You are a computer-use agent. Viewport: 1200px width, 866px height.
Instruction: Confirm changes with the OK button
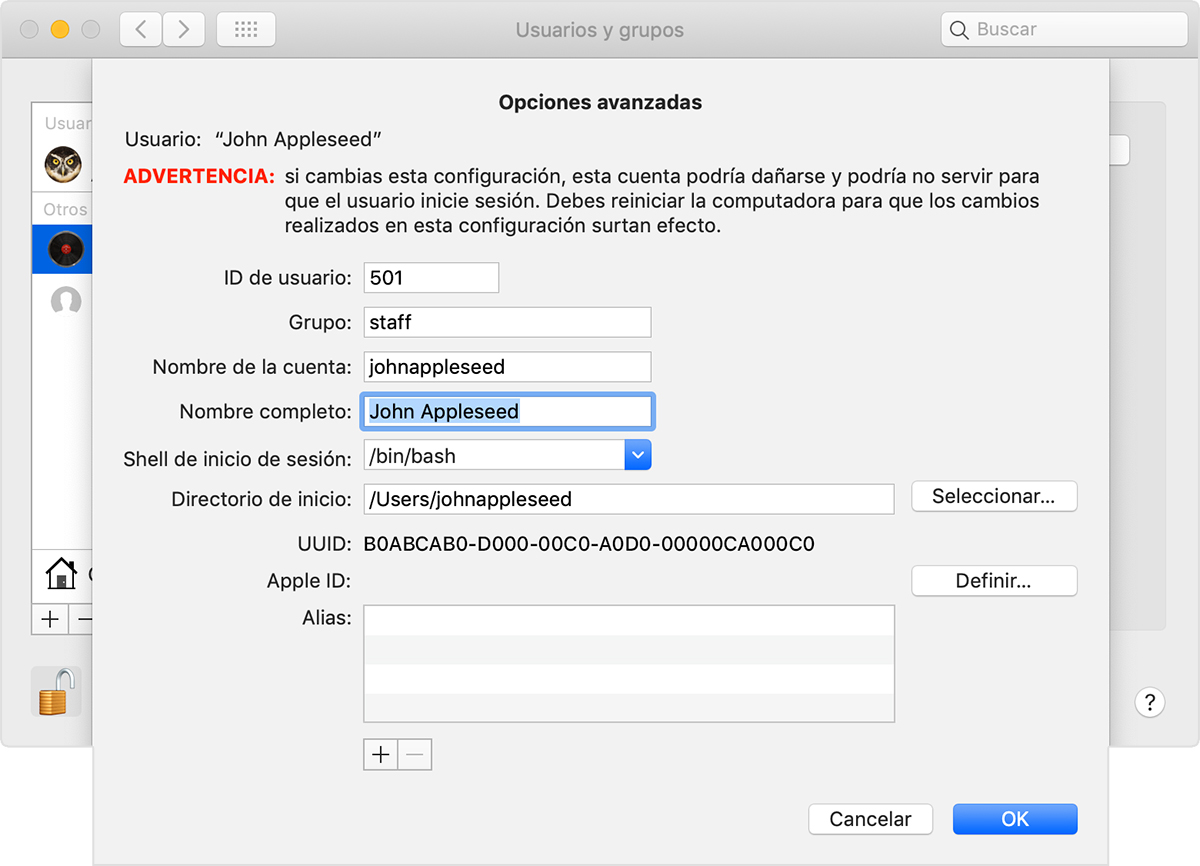pos(1015,819)
